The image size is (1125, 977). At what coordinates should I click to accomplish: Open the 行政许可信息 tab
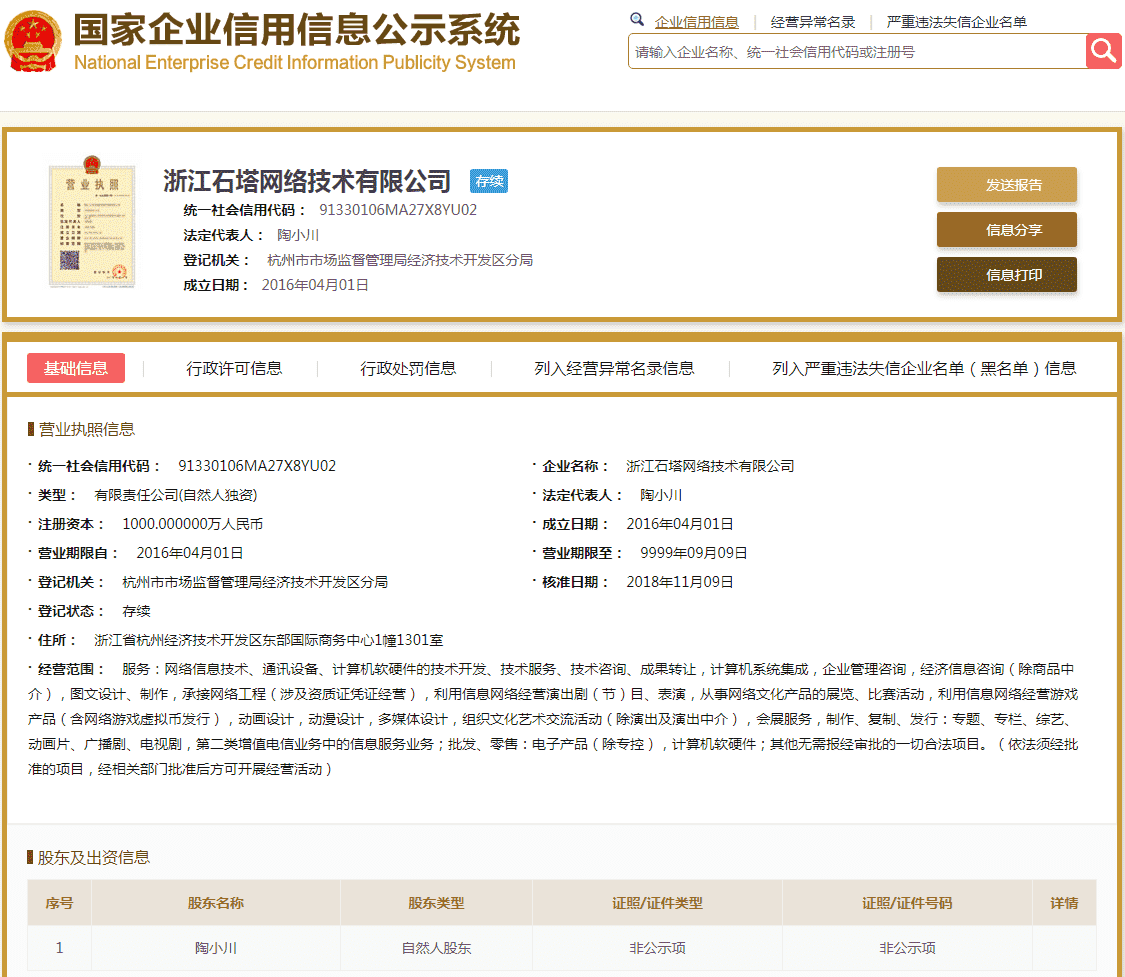tap(234, 369)
